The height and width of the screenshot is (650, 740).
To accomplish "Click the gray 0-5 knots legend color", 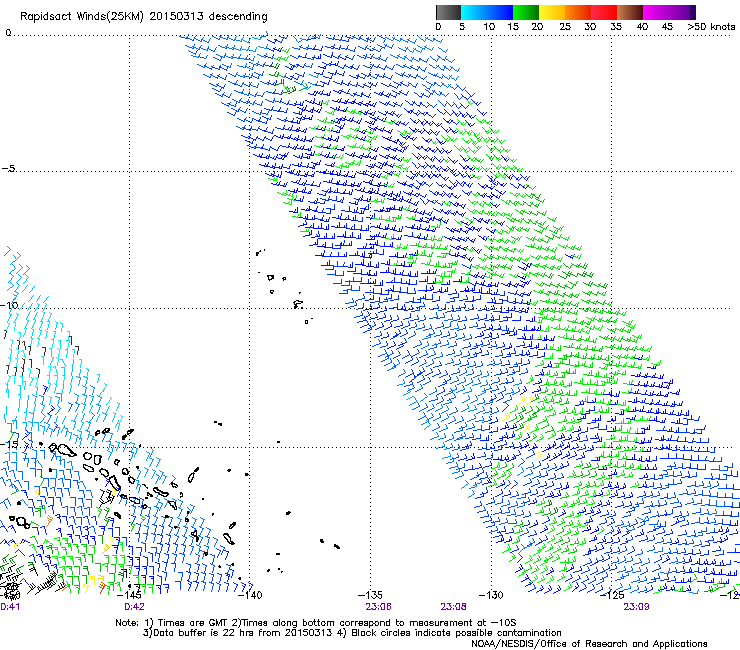I will [448, 12].
